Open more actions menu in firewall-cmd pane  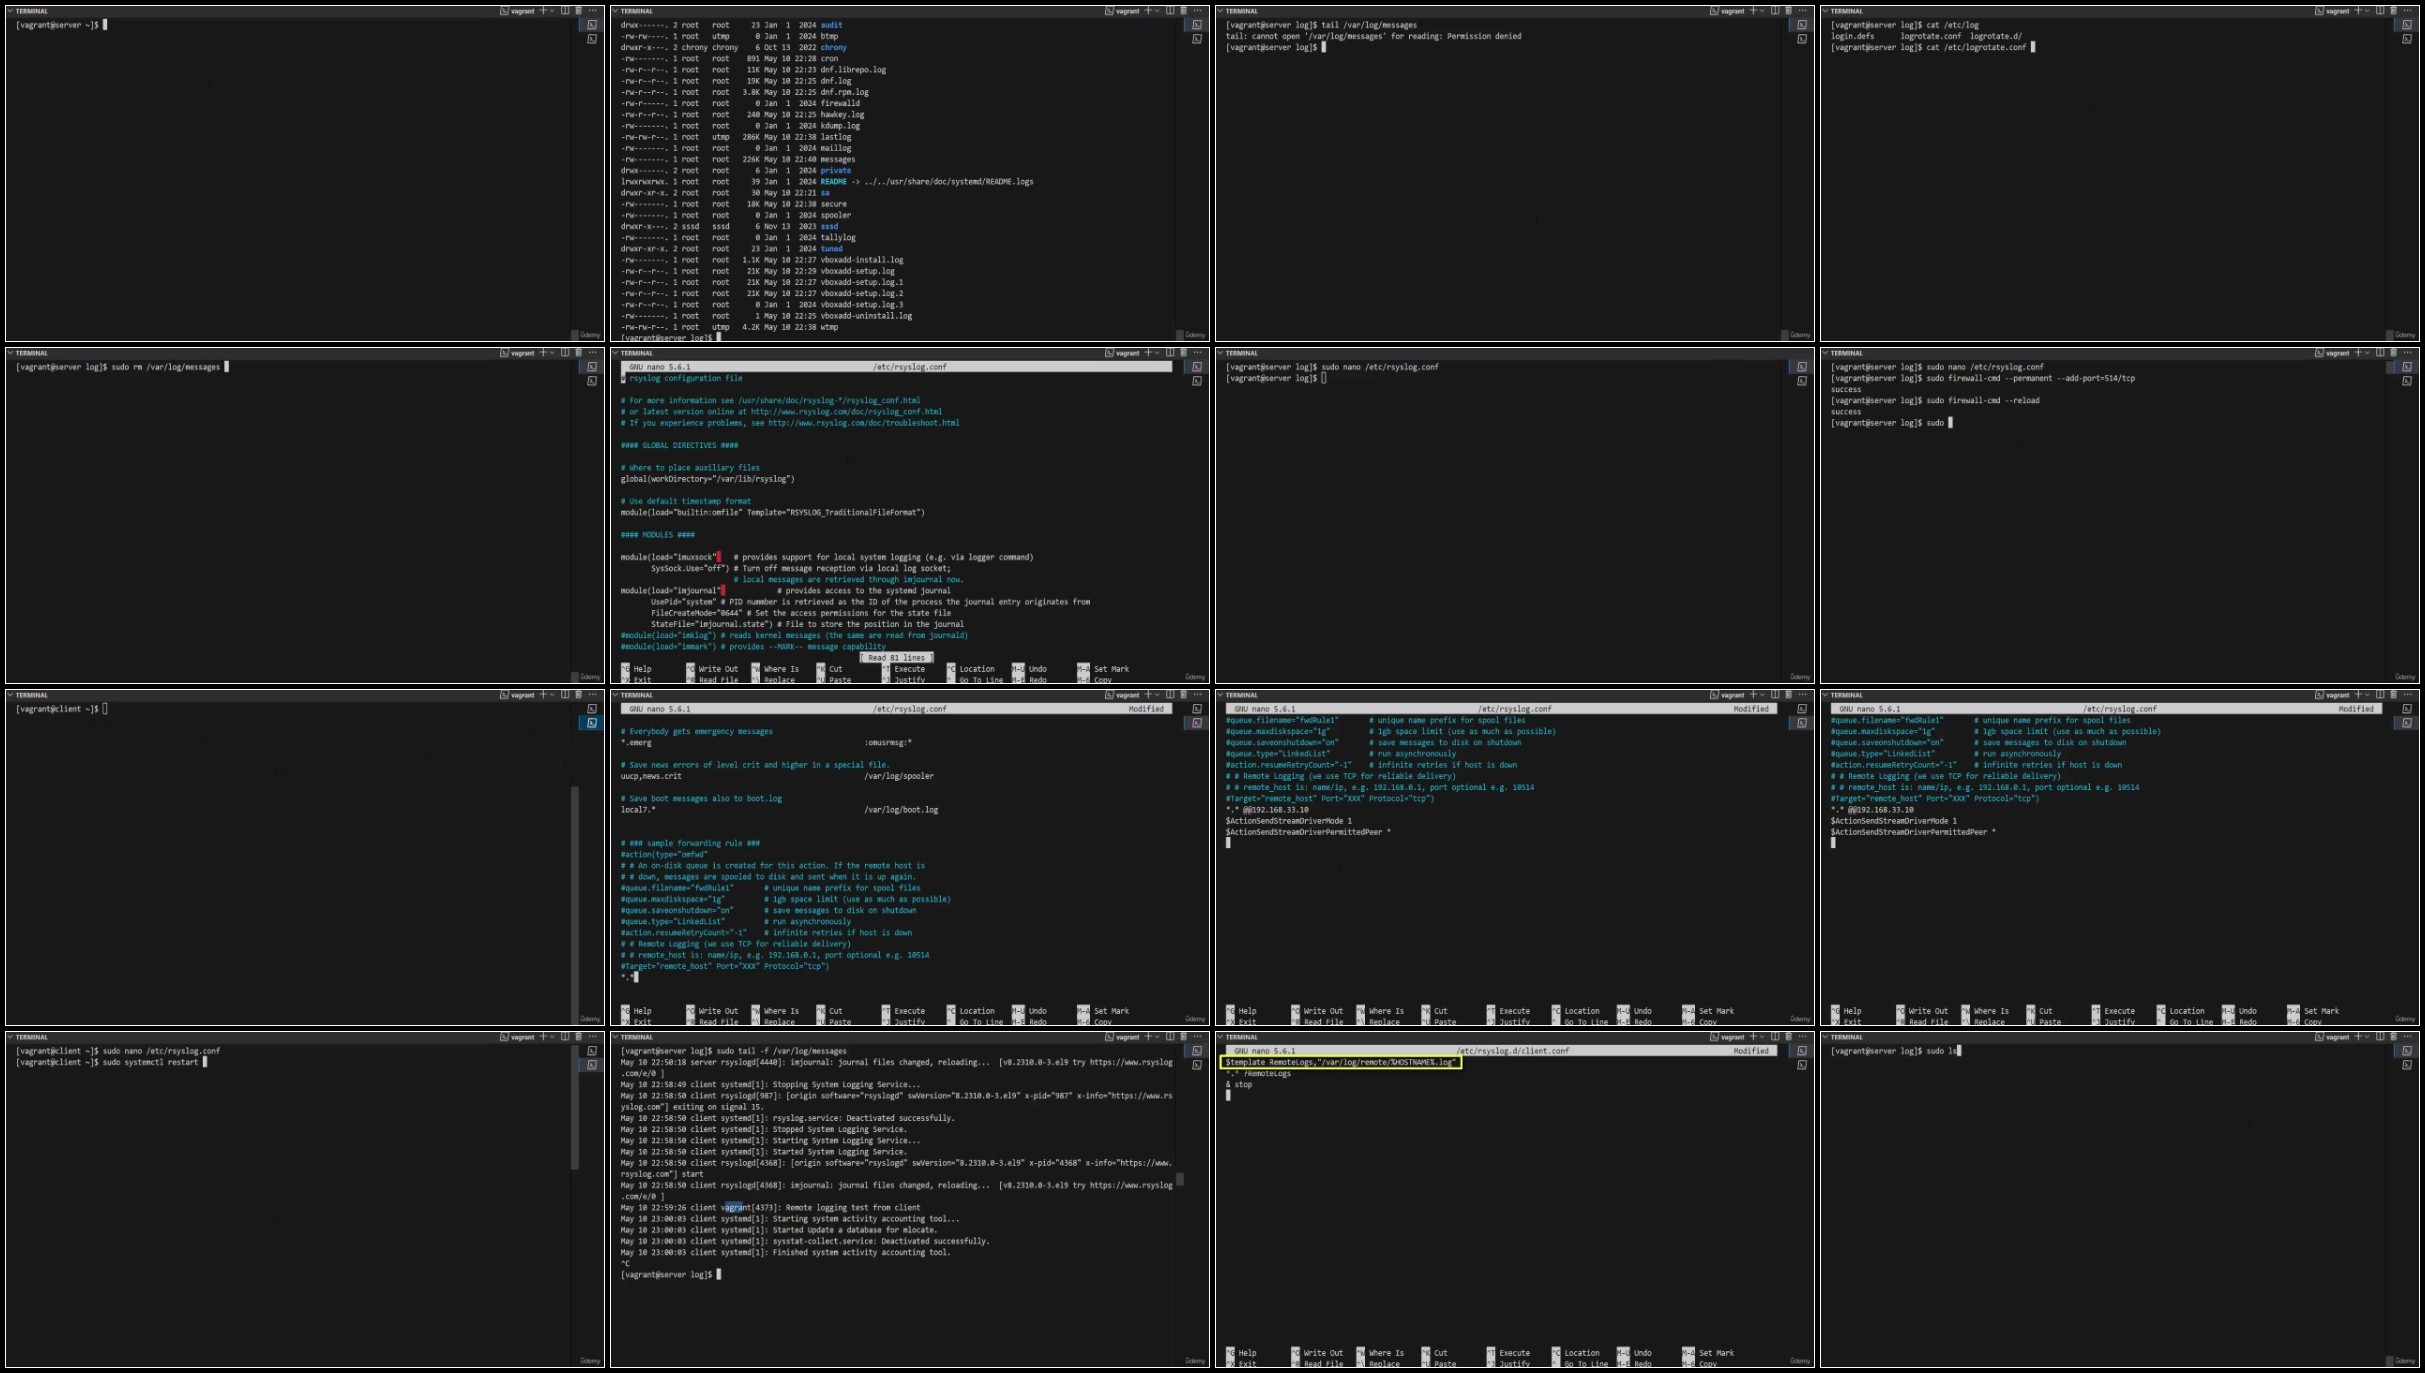(2407, 353)
